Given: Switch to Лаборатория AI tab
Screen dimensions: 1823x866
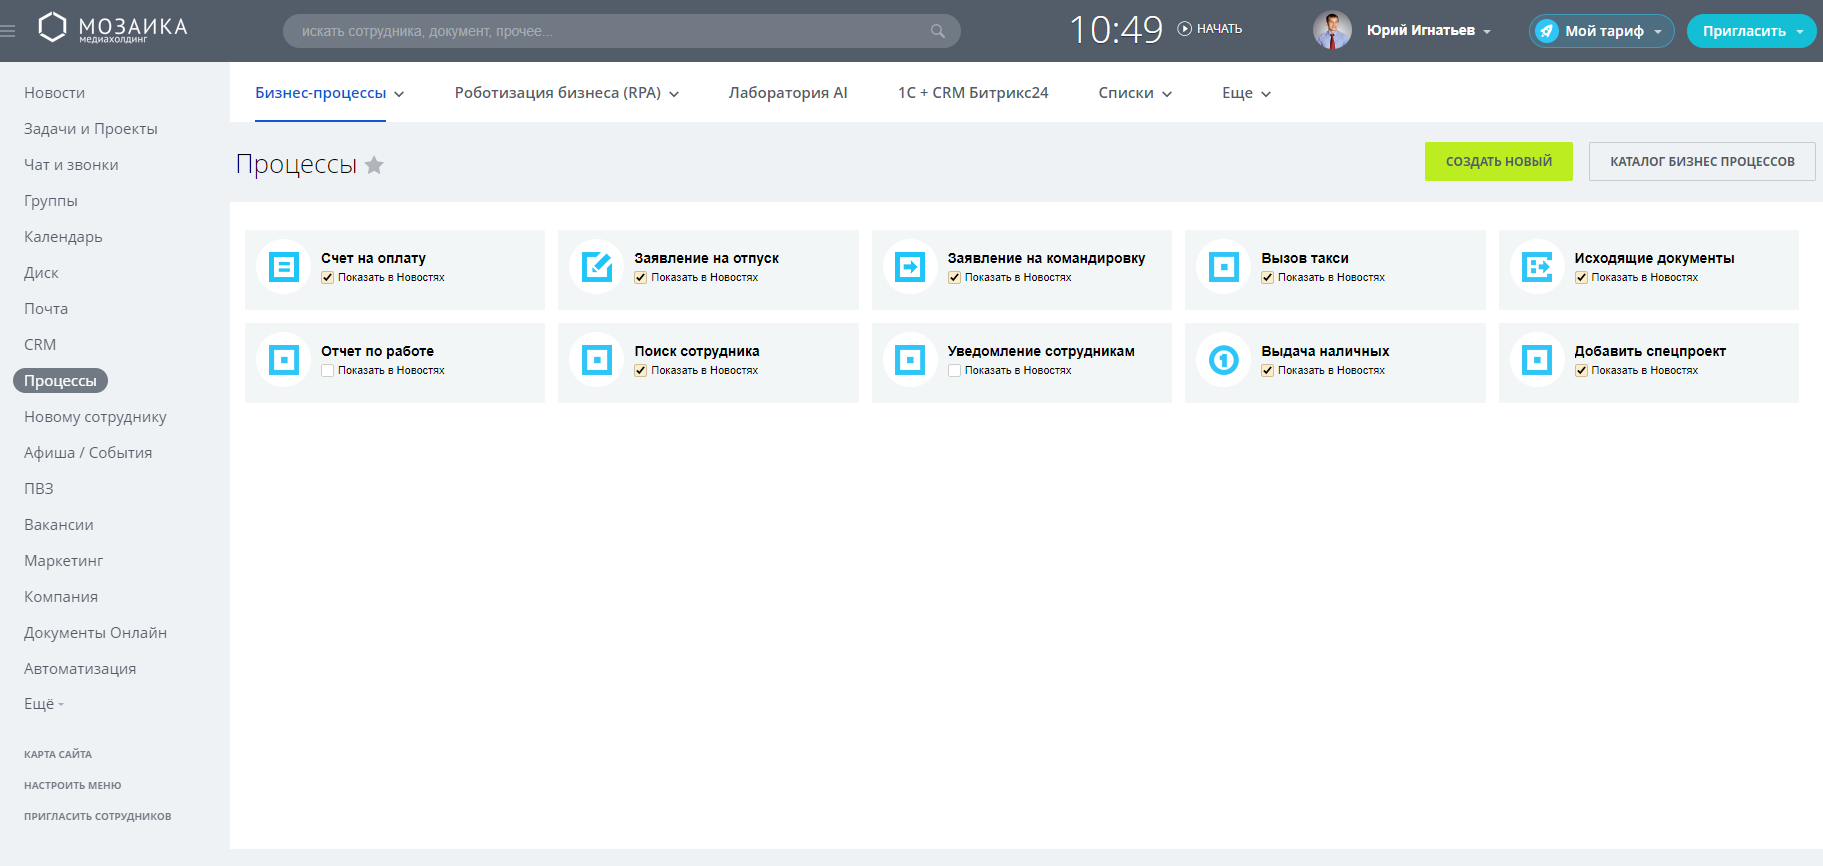Looking at the screenshot, I should [x=787, y=93].
